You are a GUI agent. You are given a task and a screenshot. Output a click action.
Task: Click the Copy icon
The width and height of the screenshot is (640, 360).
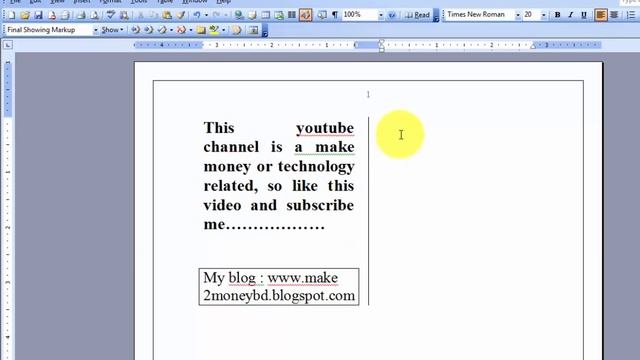[x=153, y=16]
